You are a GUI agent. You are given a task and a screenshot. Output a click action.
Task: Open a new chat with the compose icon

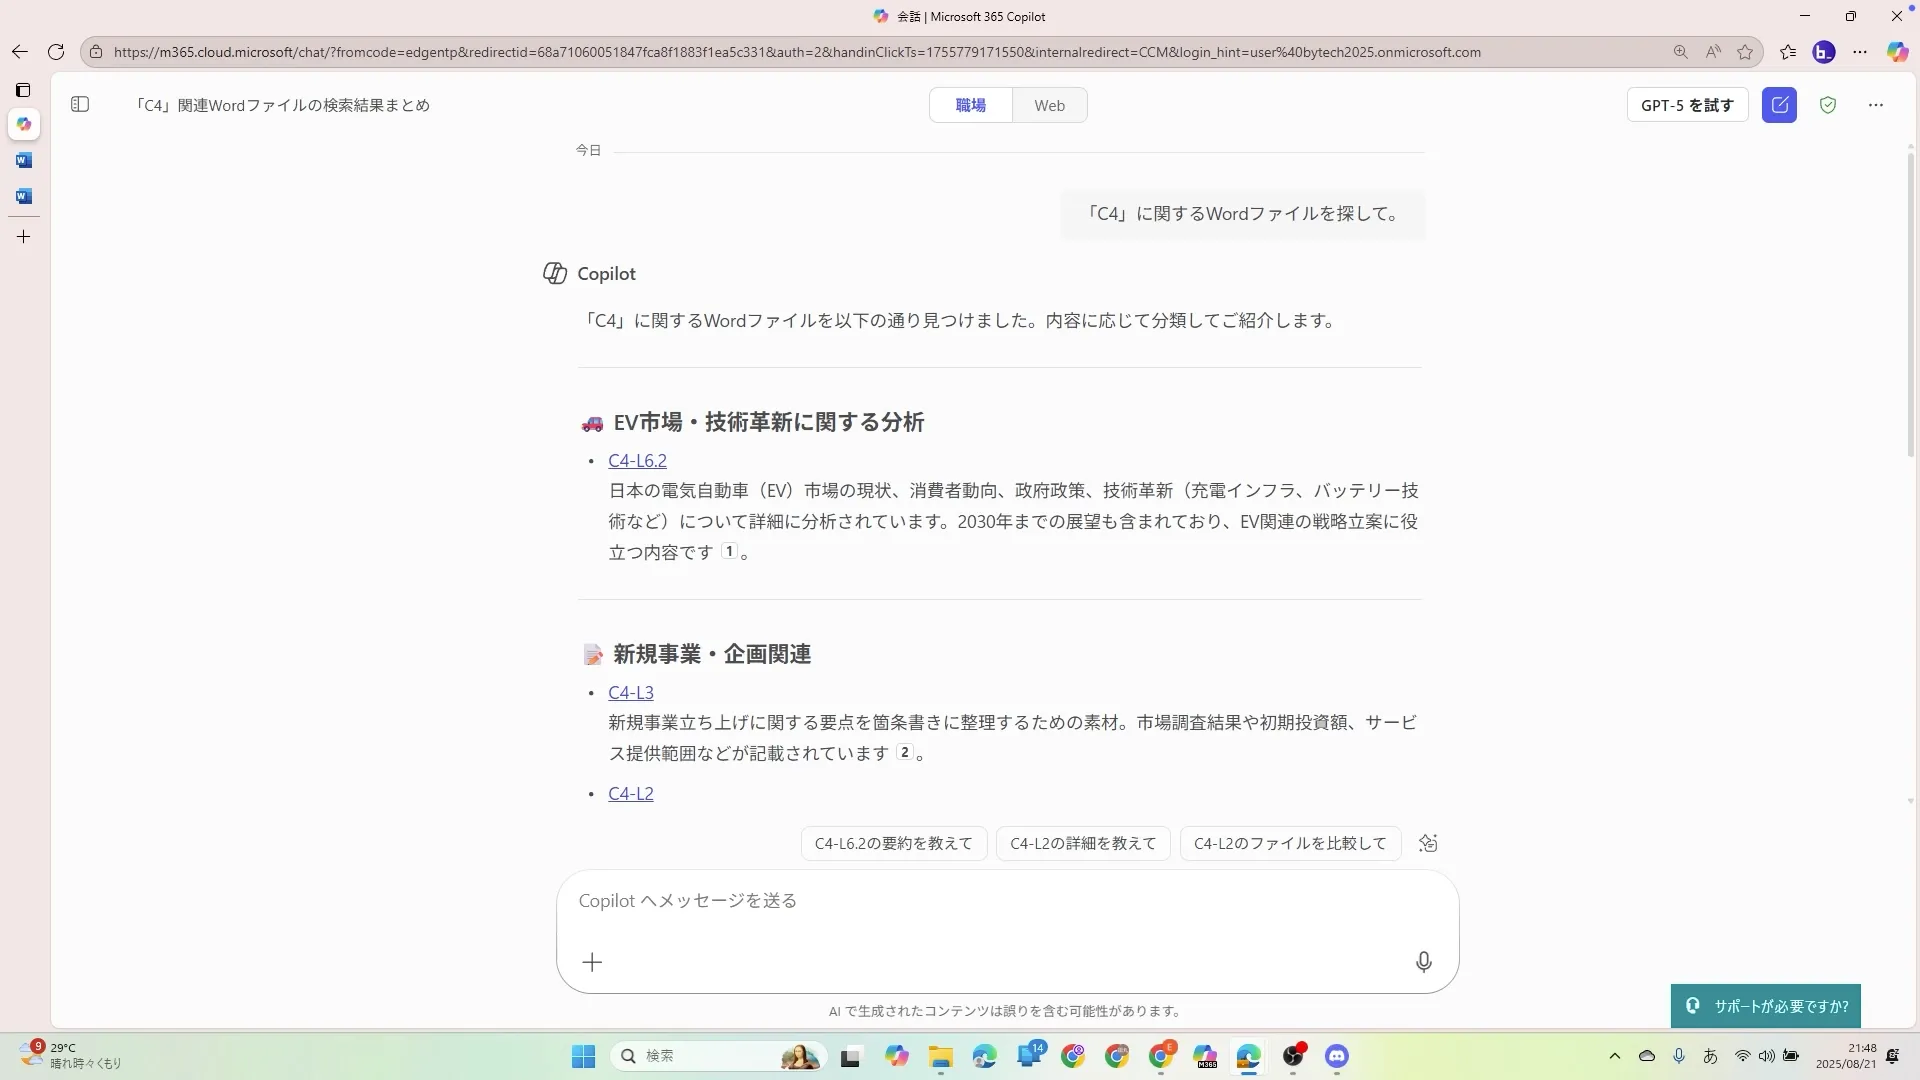1780,105
